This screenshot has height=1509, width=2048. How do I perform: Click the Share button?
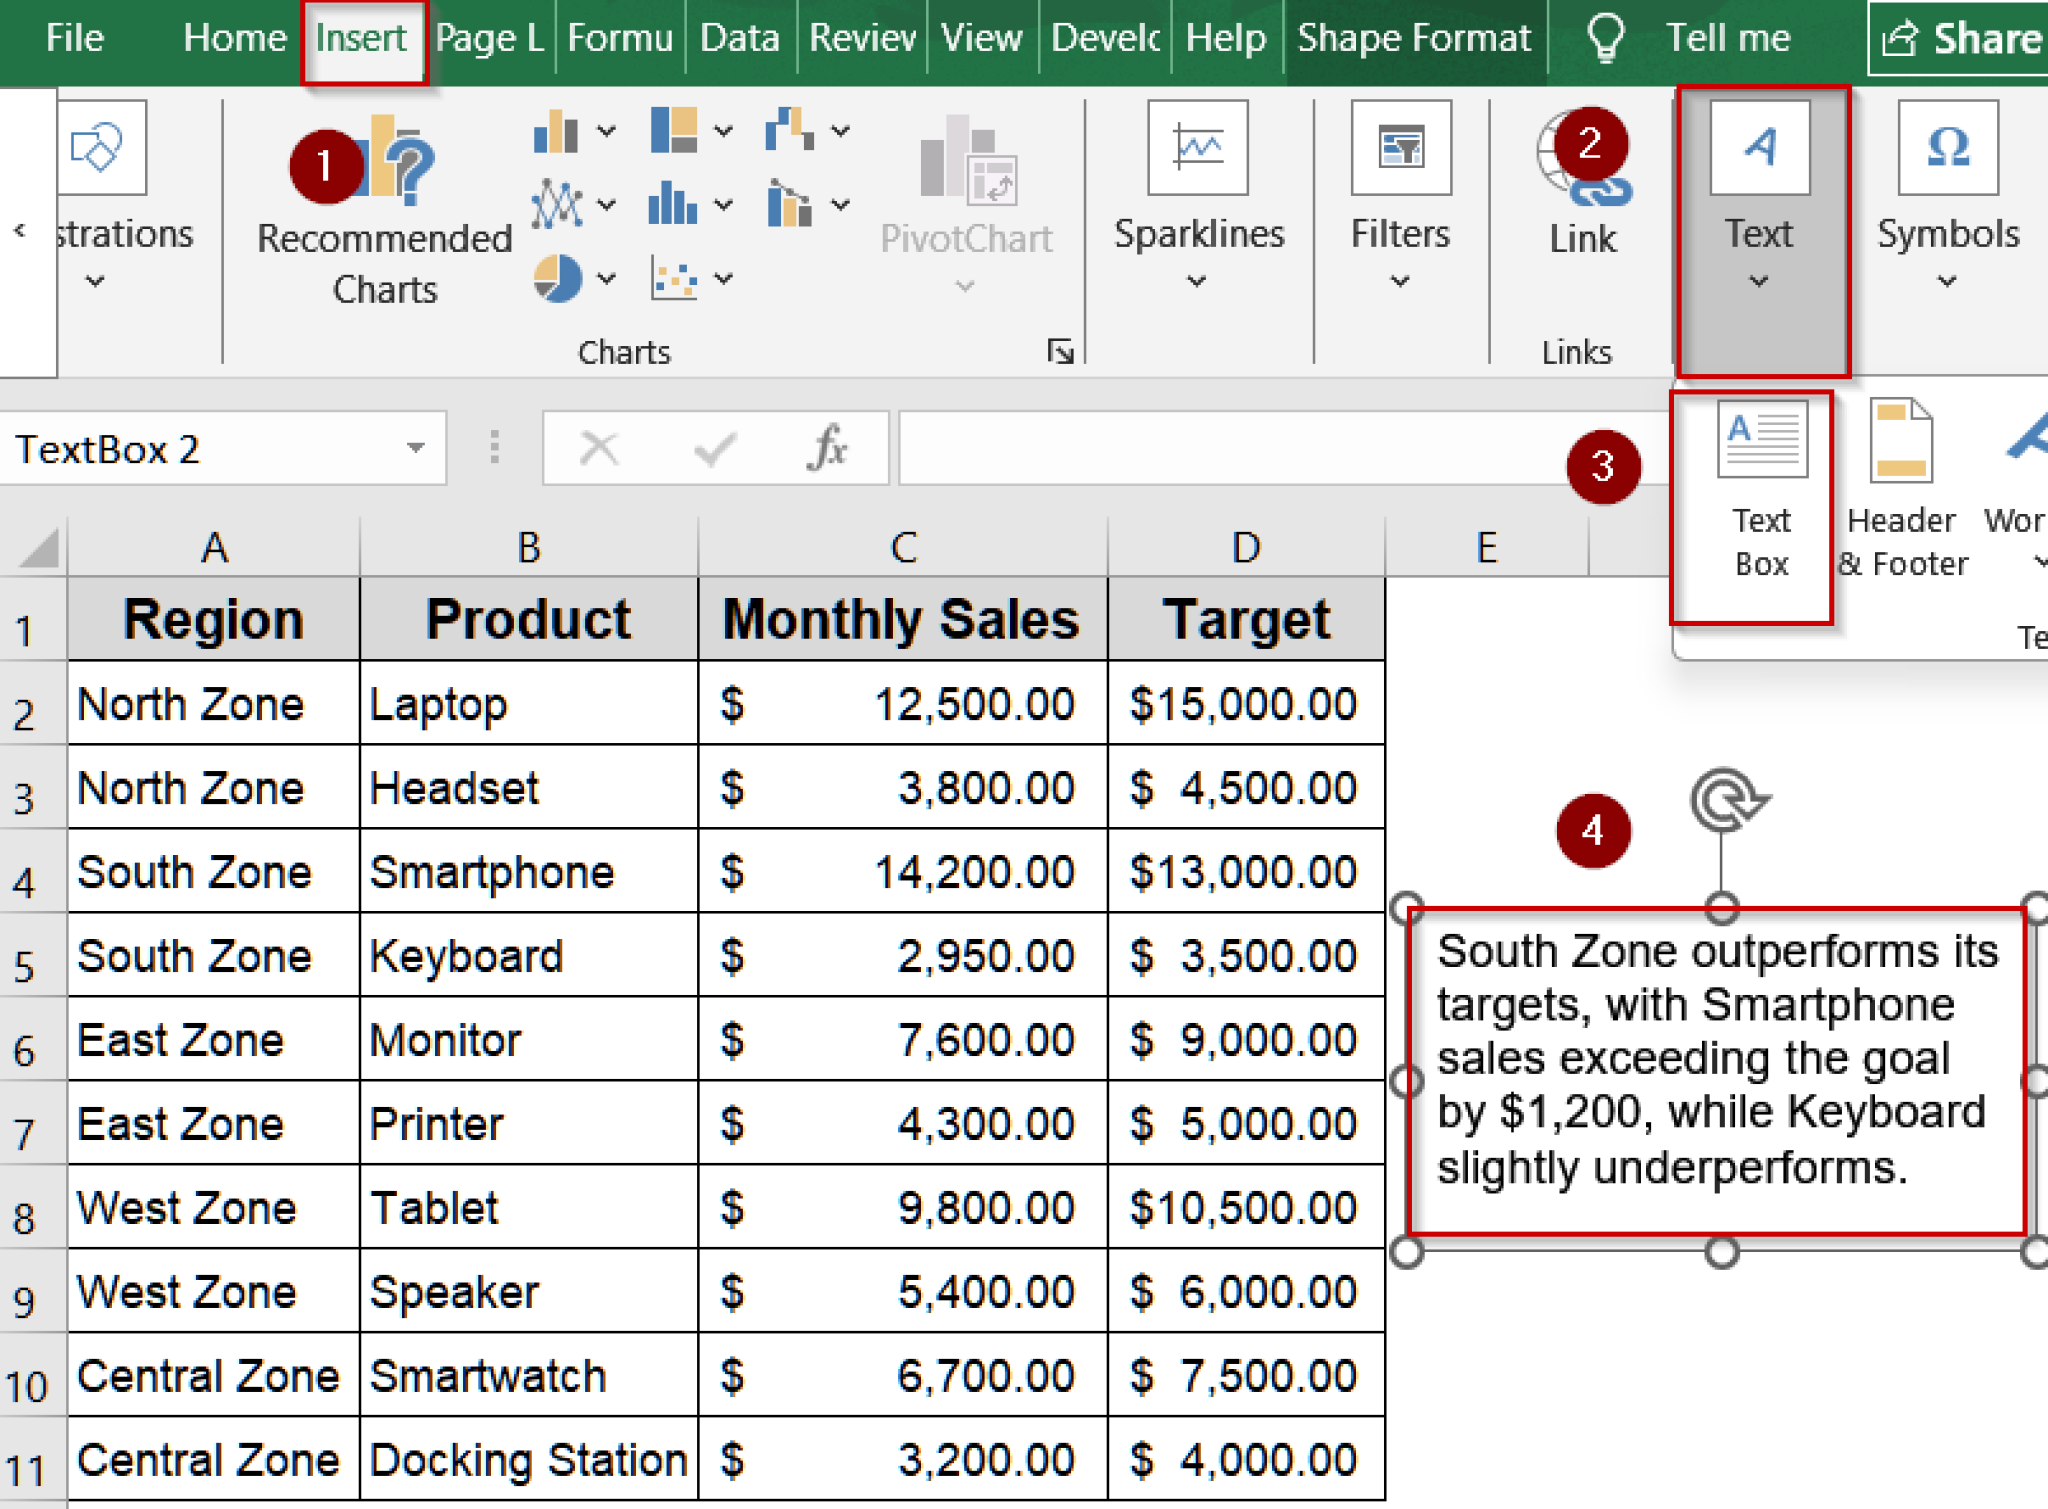1962,38
